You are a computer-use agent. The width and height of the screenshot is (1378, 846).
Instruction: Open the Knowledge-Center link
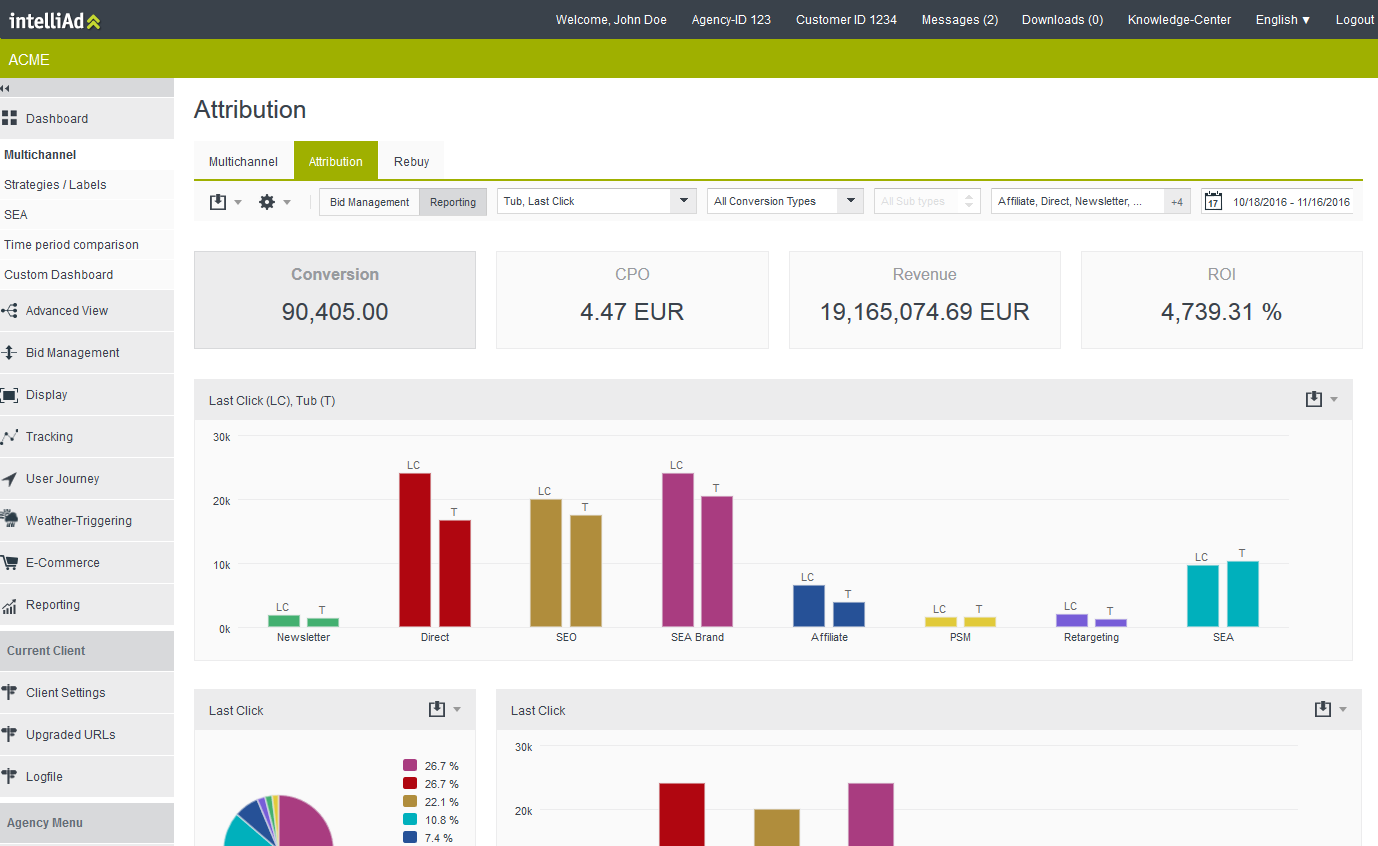(x=1179, y=20)
